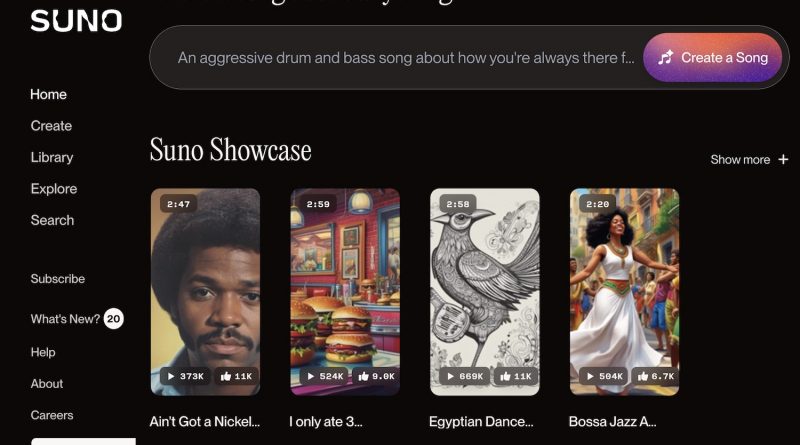800x445 pixels.
Task: Click the Create a Song button
Action: click(712, 58)
